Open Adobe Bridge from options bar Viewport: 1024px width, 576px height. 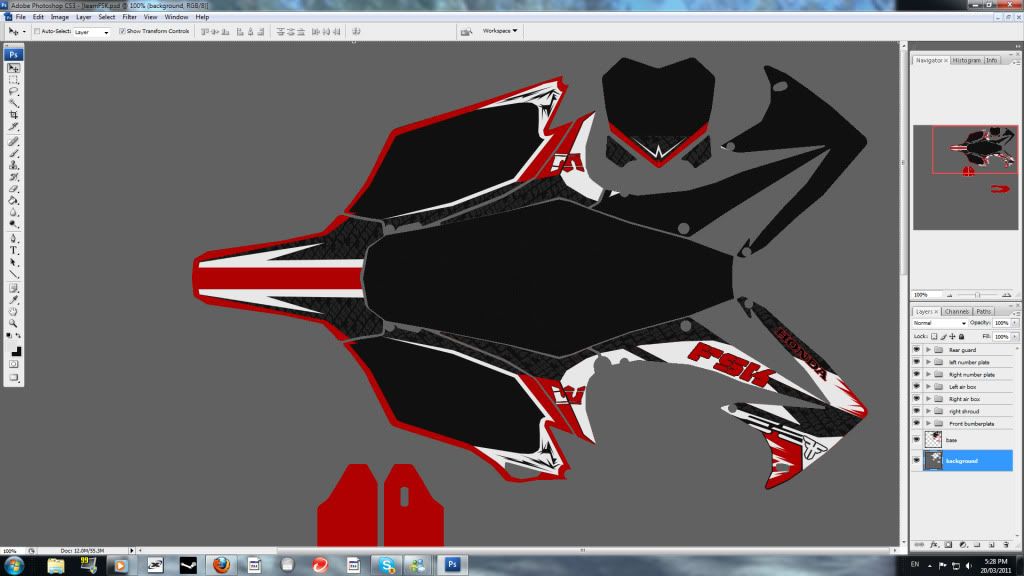pyautogui.click(x=466, y=31)
